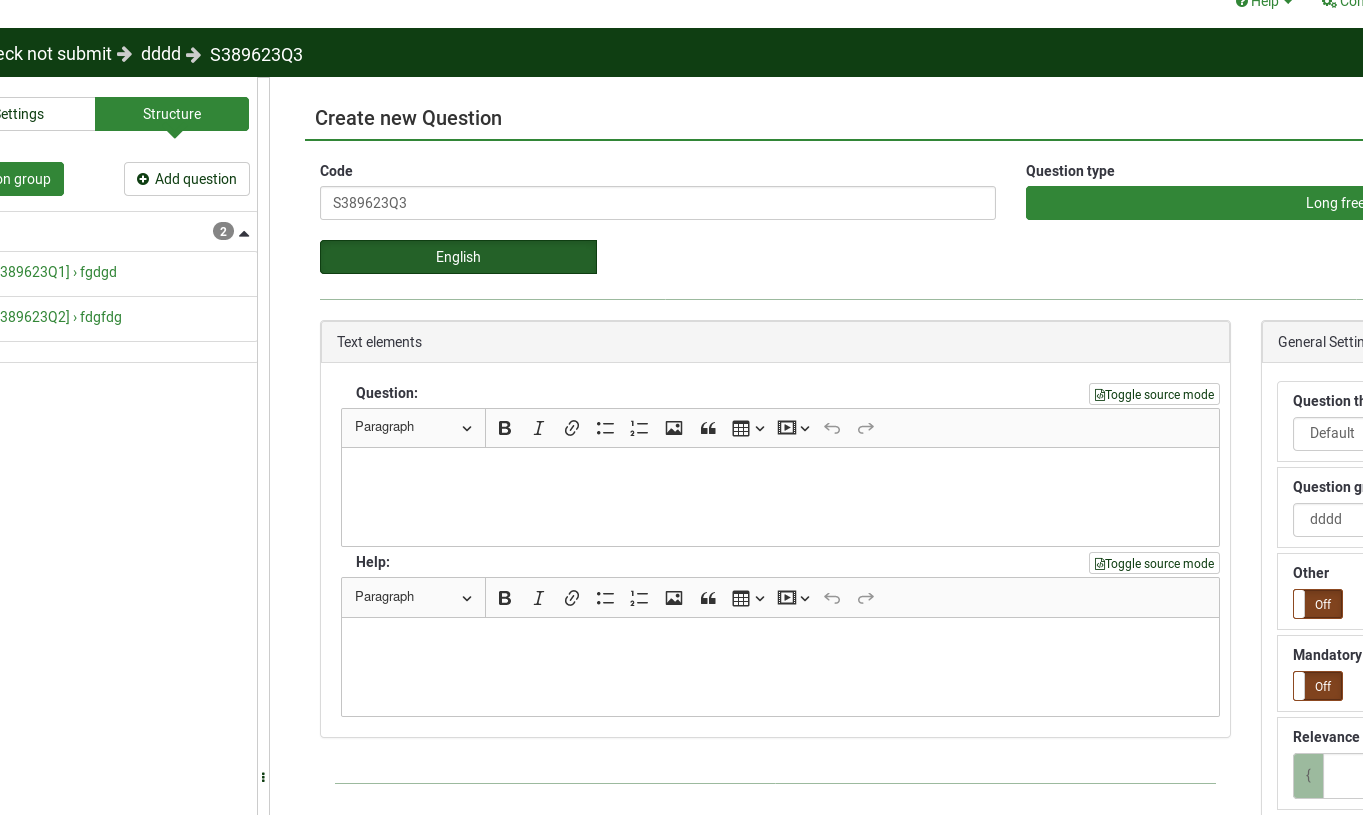This screenshot has height=815, width=1363.
Task: Insert bulleted list in Question editor
Action: click(605, 428)
